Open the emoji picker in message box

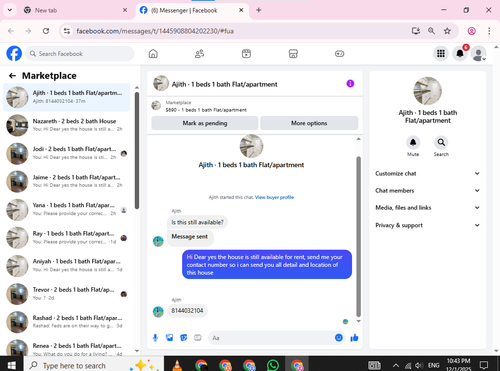[339, 338]
